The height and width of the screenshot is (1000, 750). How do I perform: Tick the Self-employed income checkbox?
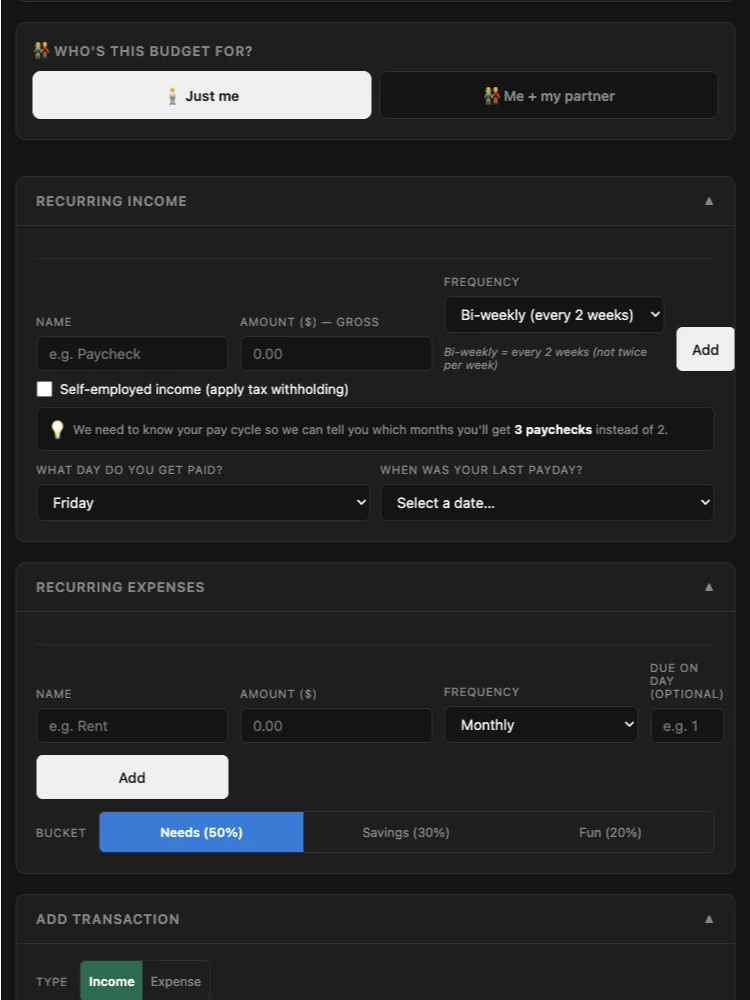[x=44, y=389]
